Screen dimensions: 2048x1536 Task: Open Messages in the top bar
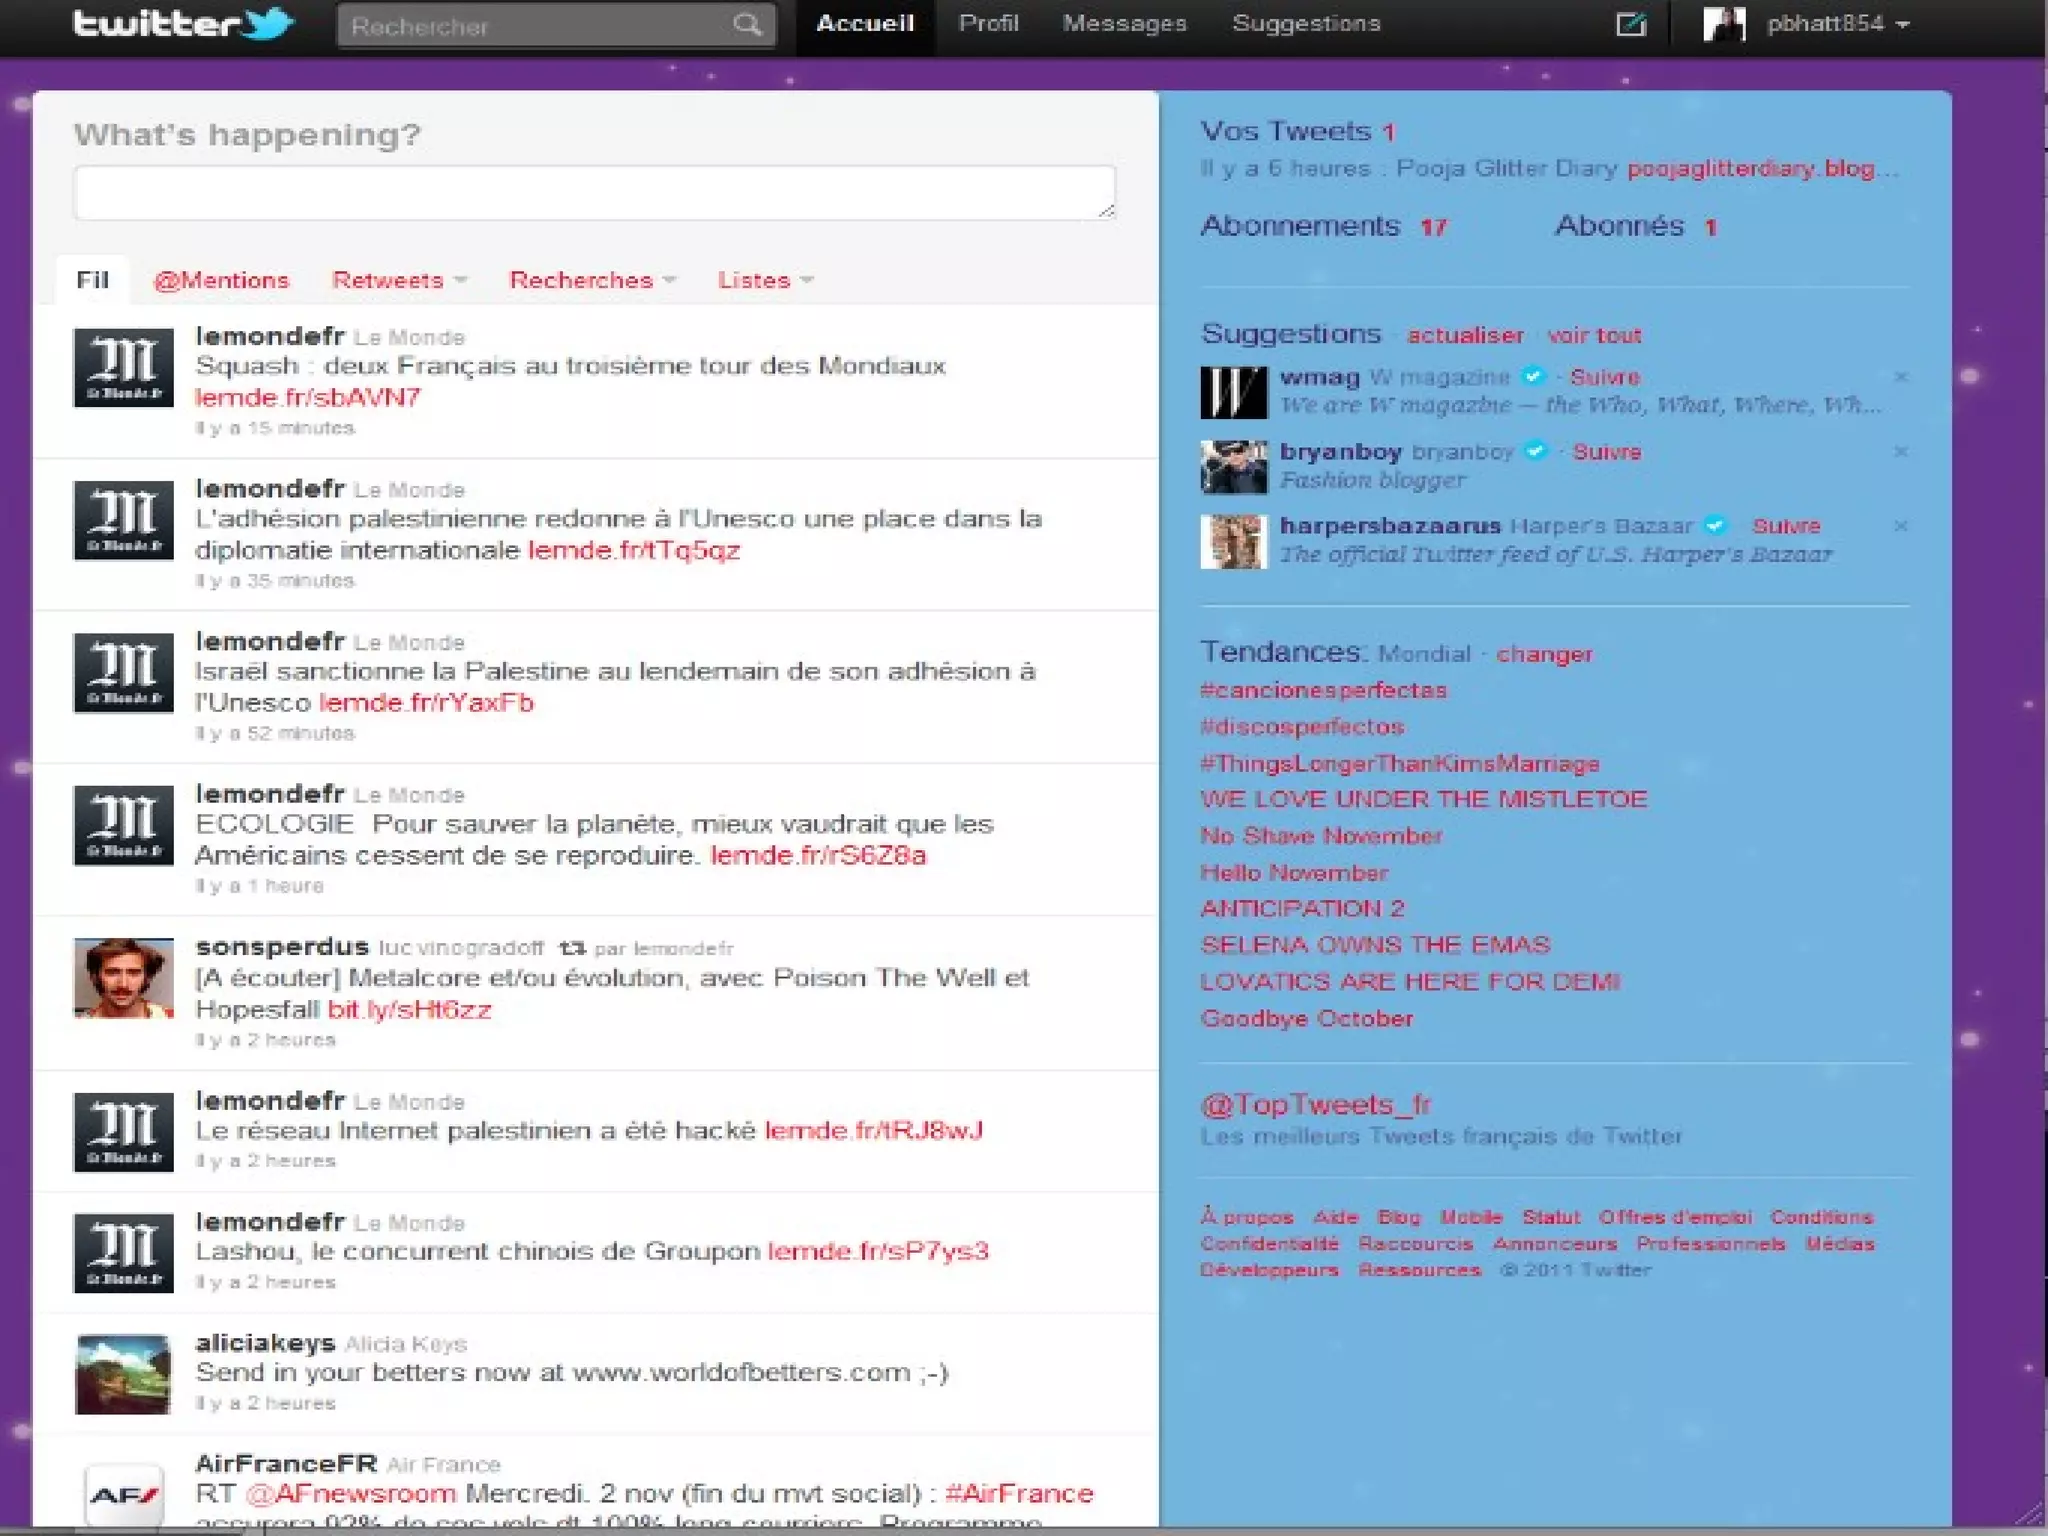[x=1124, y=24]
